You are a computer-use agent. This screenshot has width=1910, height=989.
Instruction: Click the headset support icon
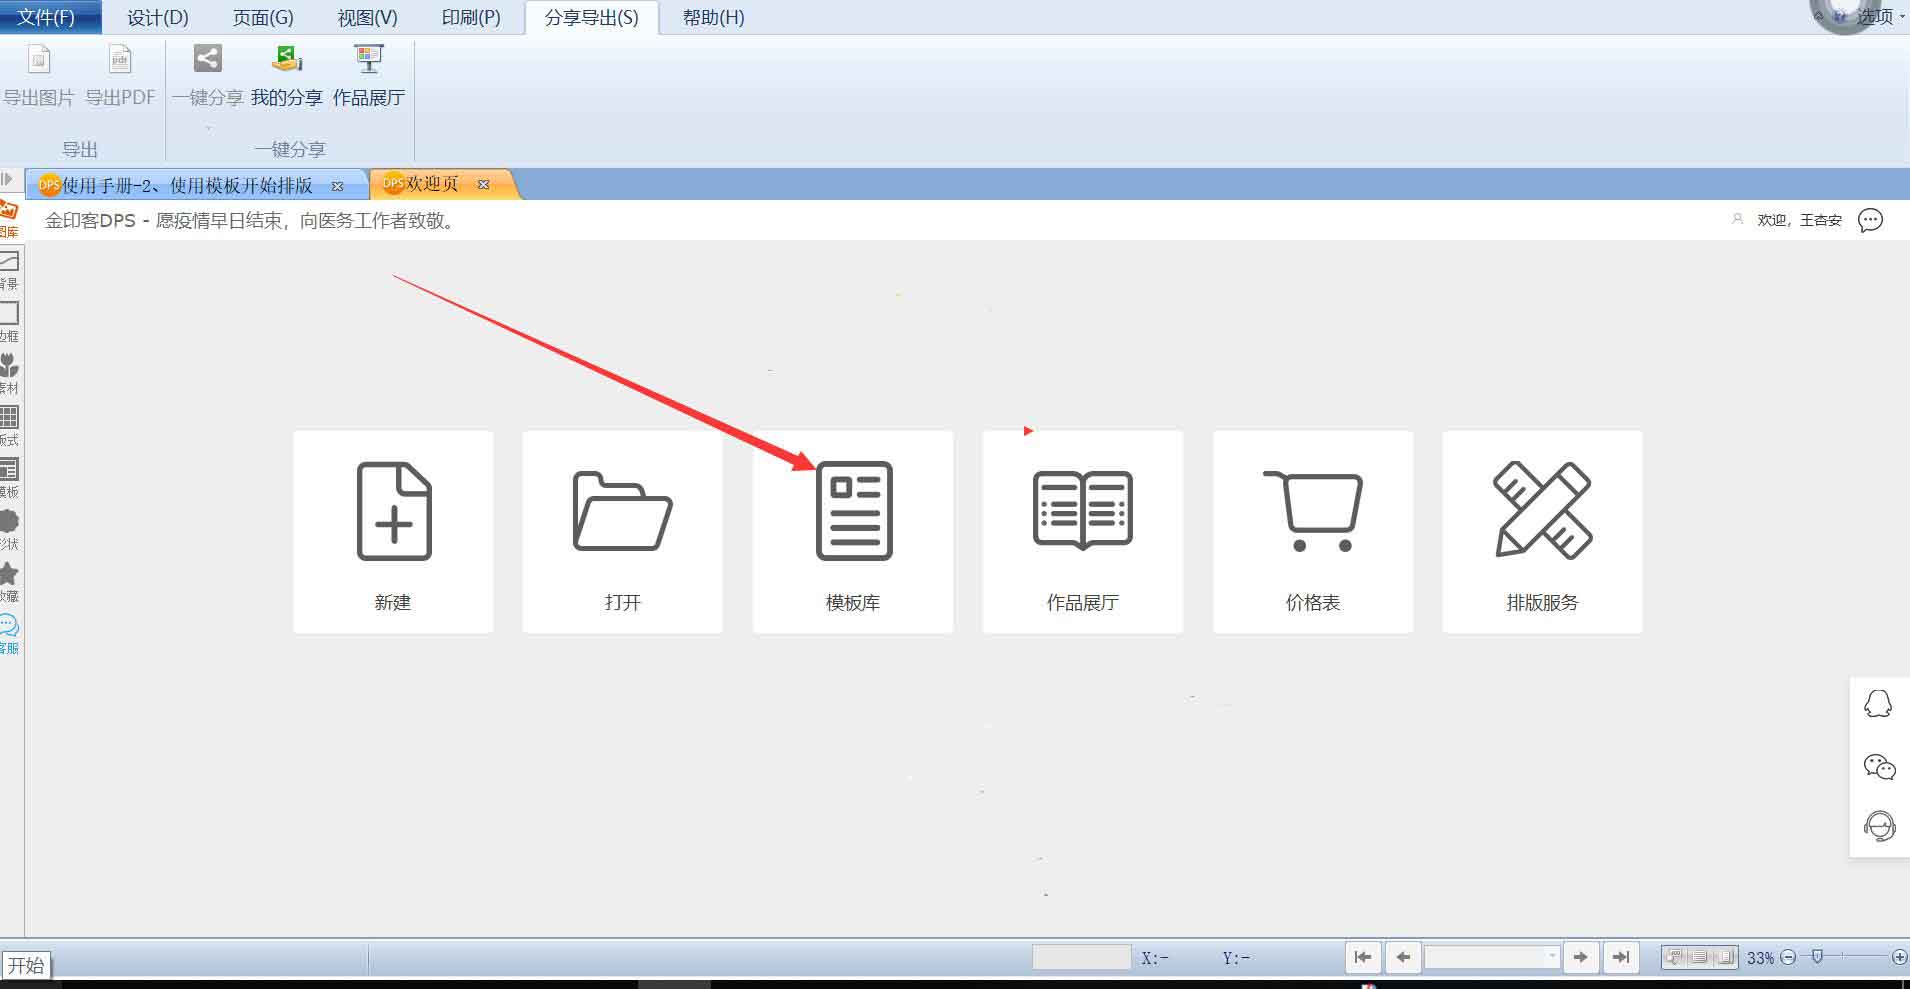(1879, 826)
